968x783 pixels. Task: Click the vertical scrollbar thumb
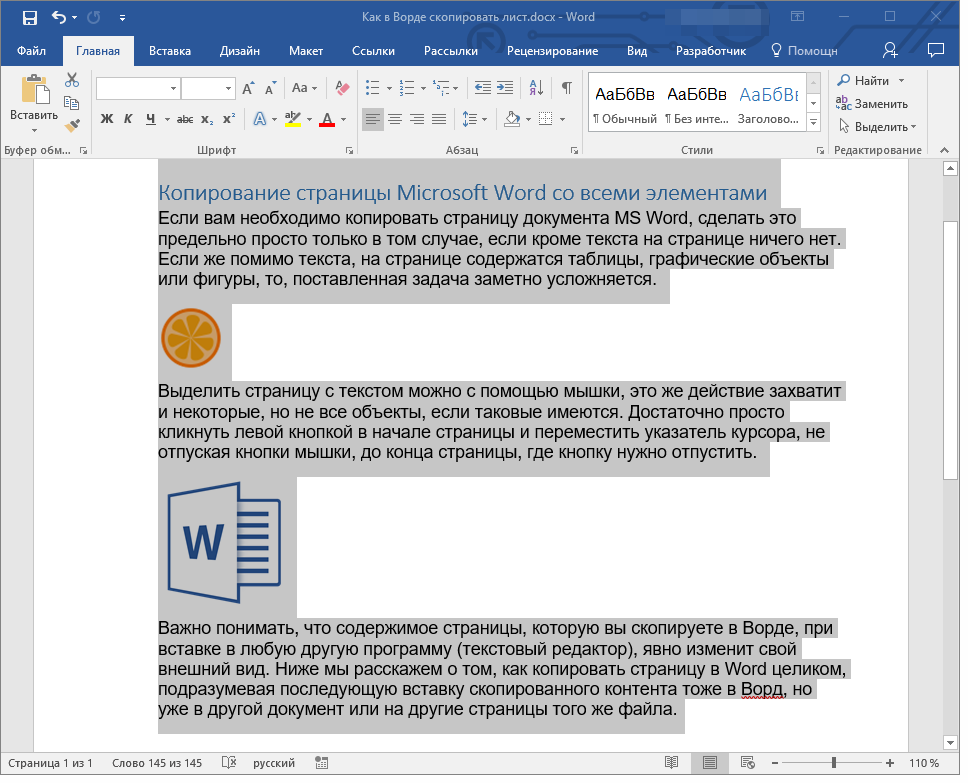[x=950, y=350]
